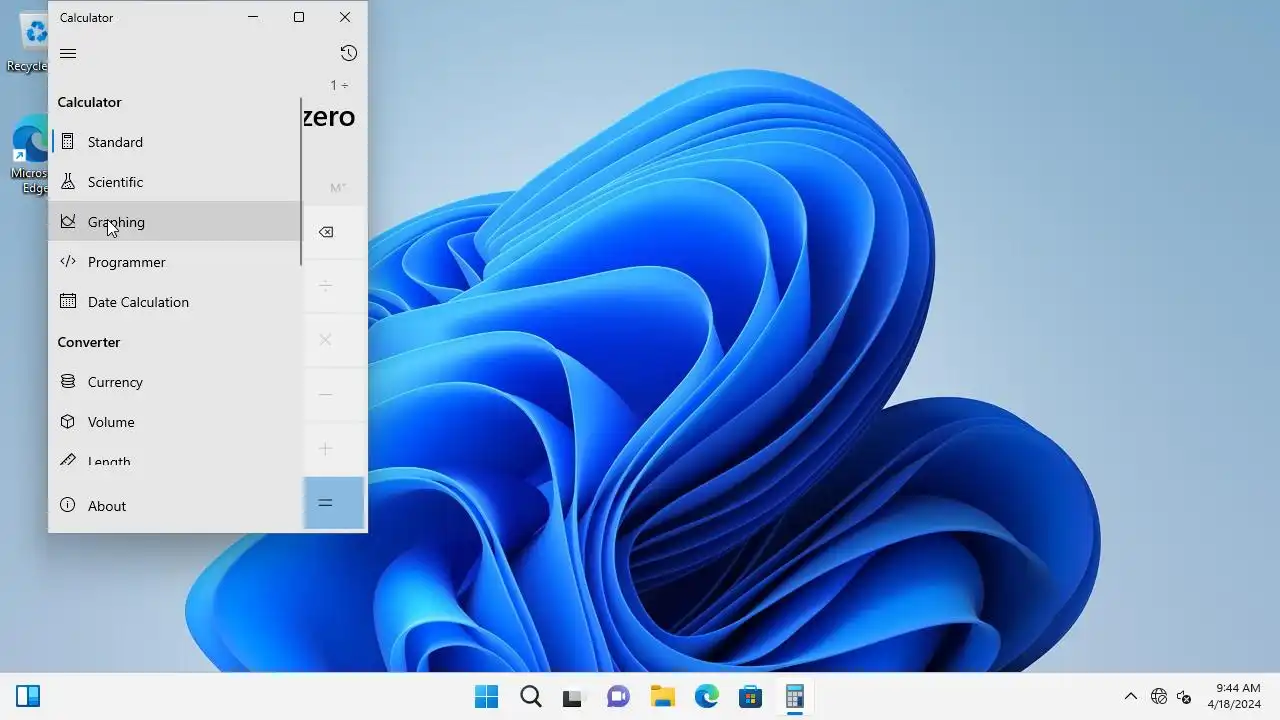Open Task View from taskbar
The width and height of the screenshot is (1280, 720).
click(574, 697)
